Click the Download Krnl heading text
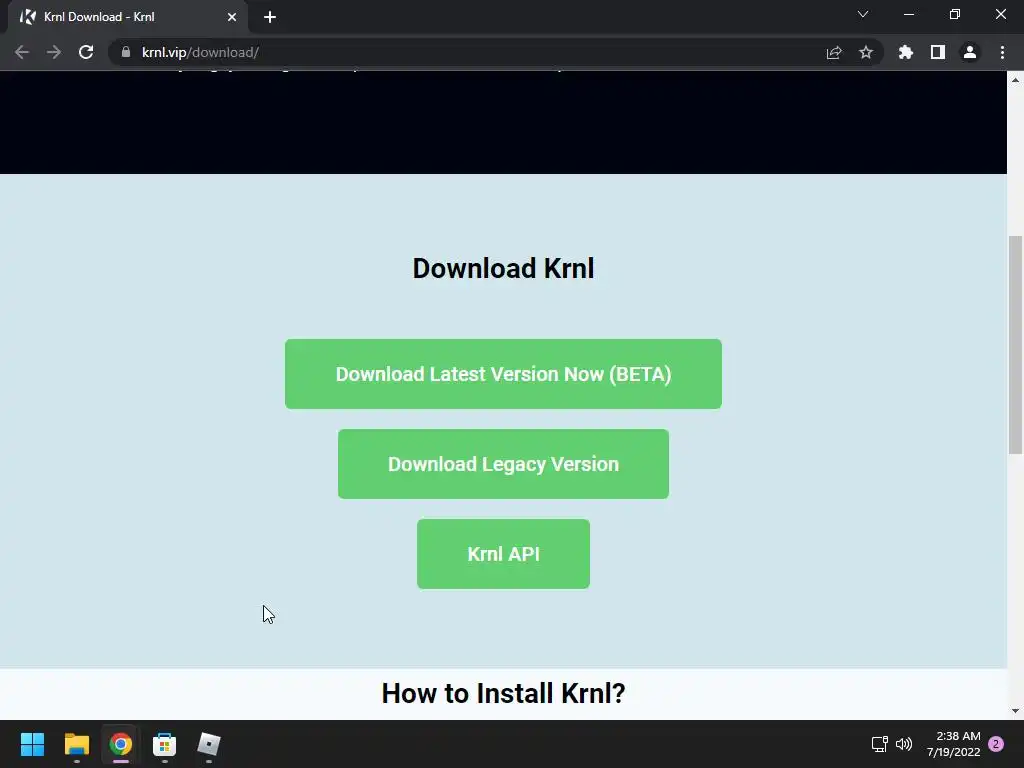Viewport: 1024px width, 768px height. pos(504,268)
